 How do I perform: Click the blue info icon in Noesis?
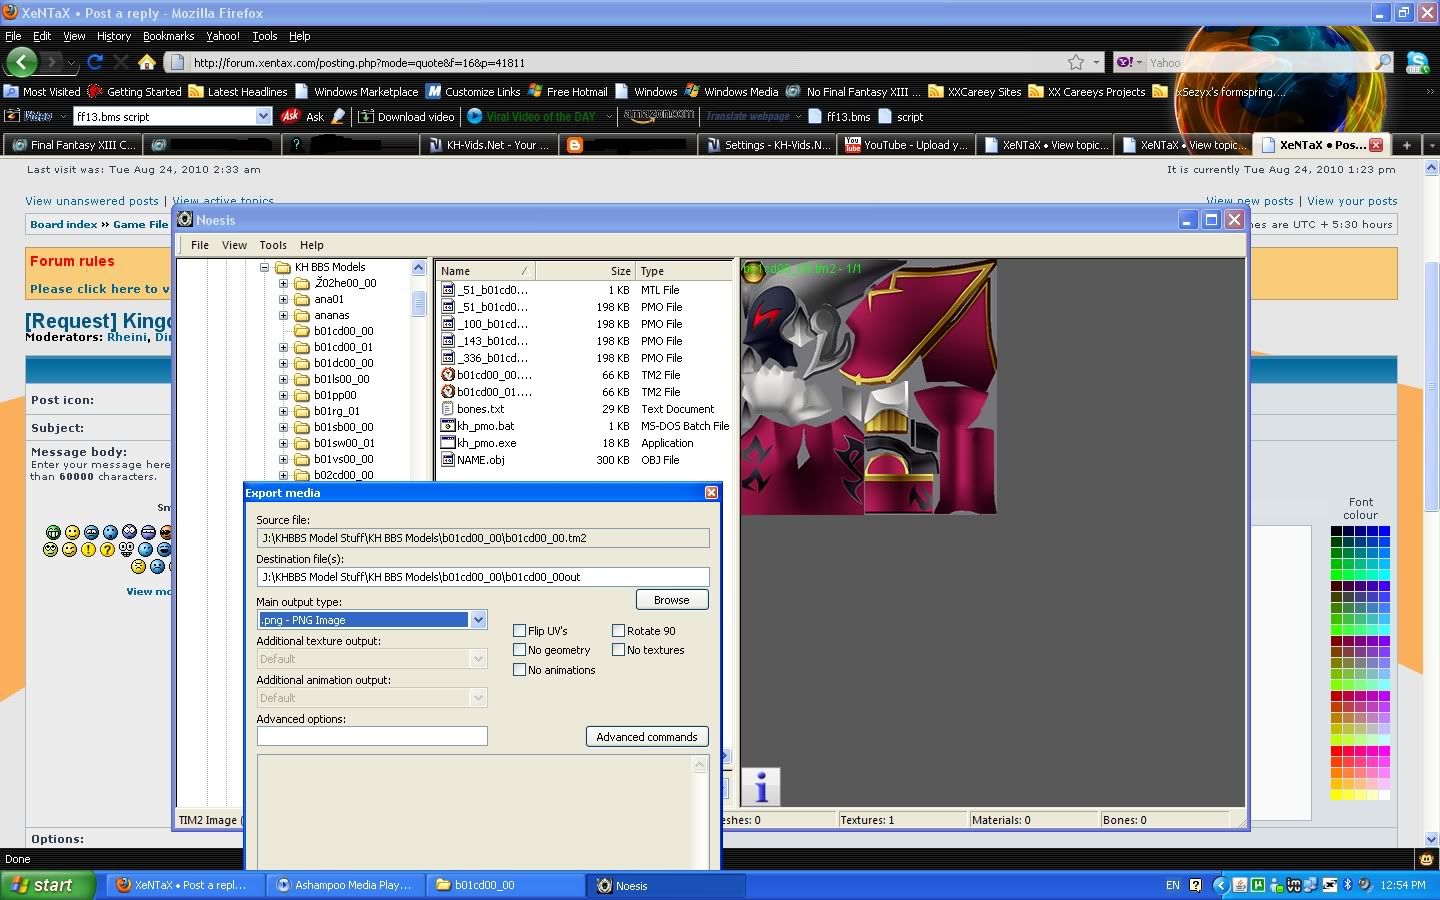click(x=761, y=786)
